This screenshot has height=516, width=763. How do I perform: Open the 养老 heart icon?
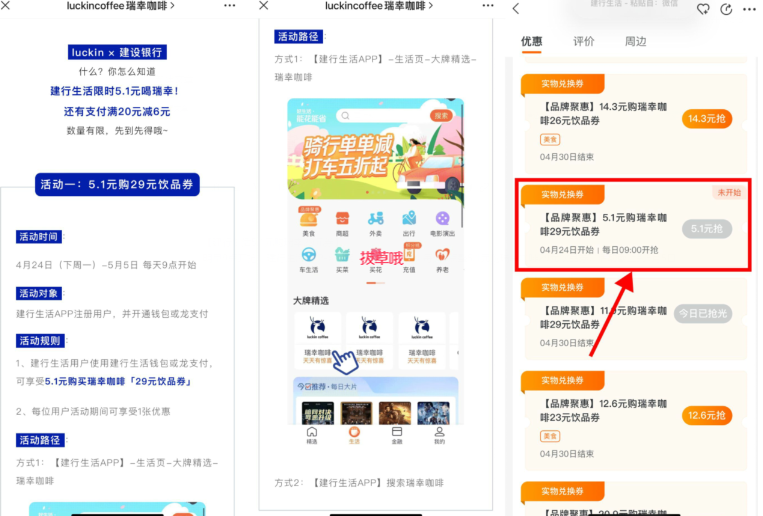pos(442,254)
